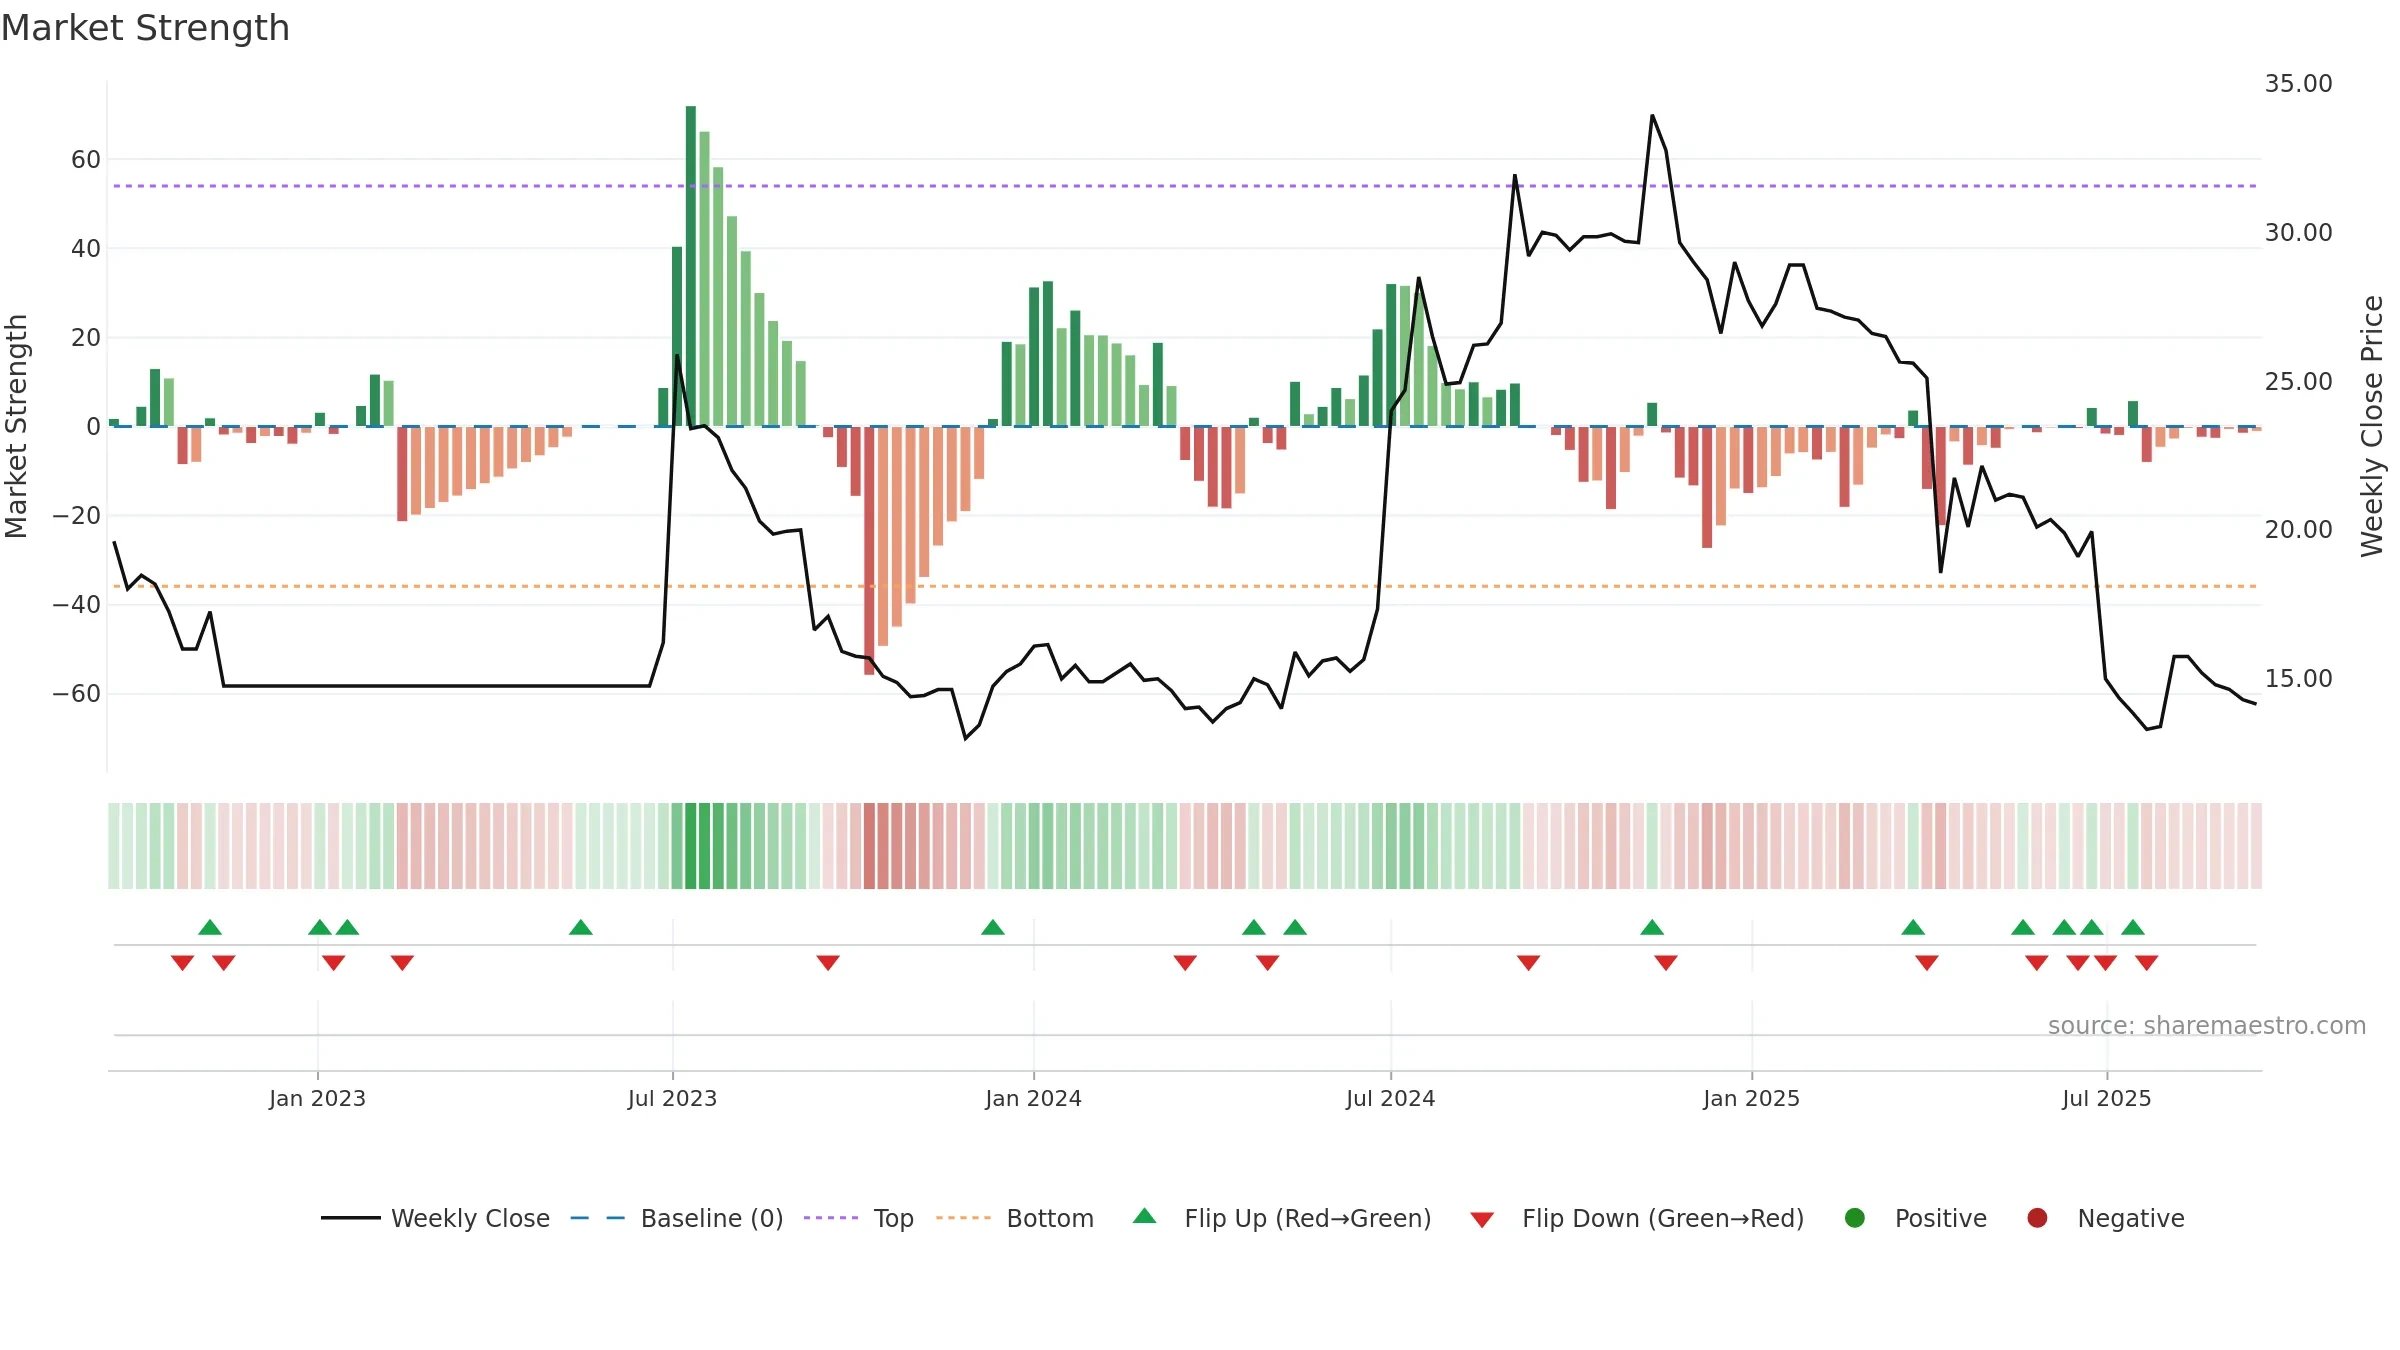This screenshot has height=1350, width=2400.
Task: Click the Weekly Close legend entry
Action: click(x=435, y=1218)
